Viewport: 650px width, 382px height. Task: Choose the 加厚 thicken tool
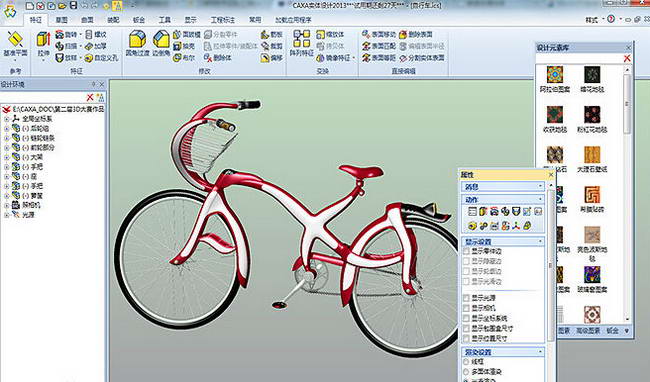coord(96,46)
